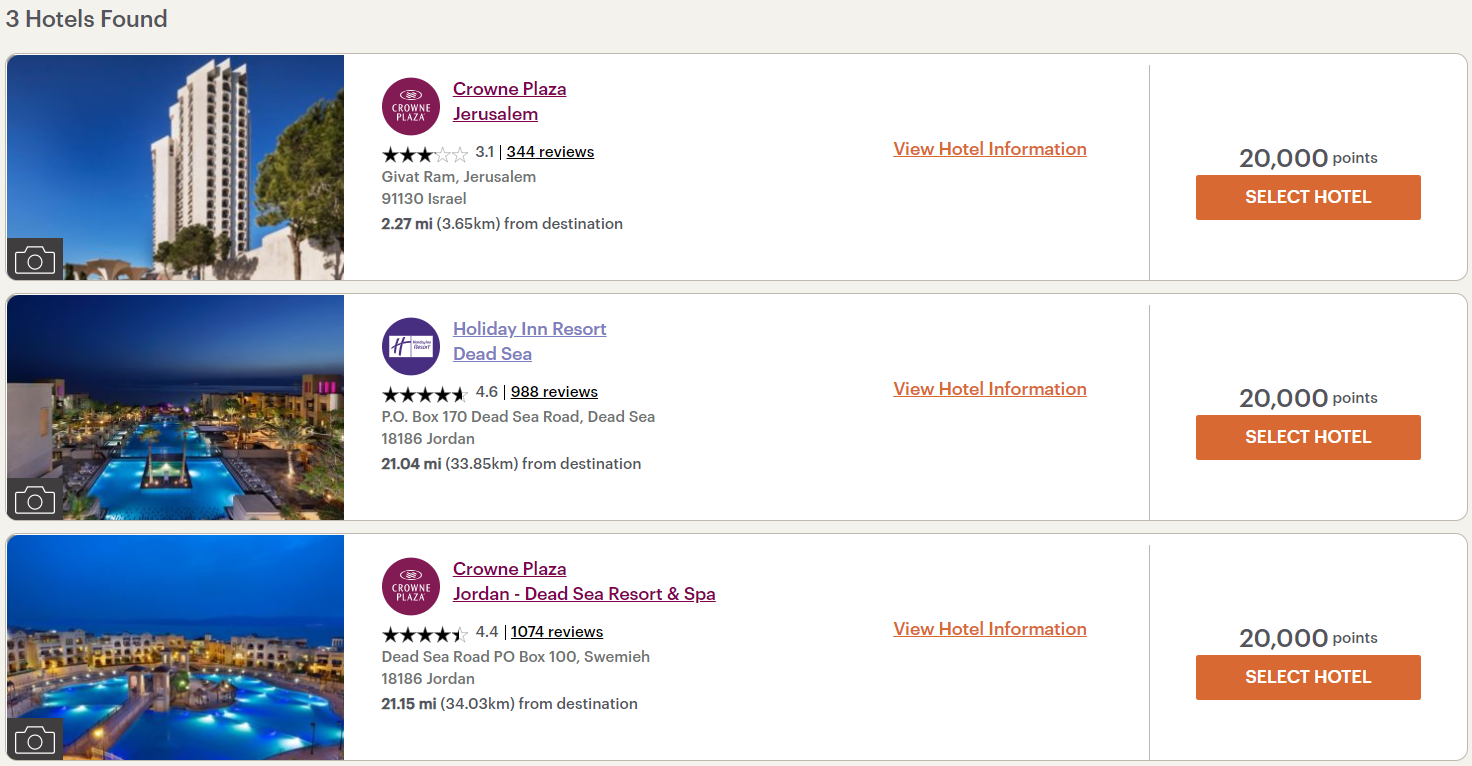View Hotel Information for Crowne Plaza Jerusalem
Viewport: 1472px width, 766px height.
pos(990,149)
